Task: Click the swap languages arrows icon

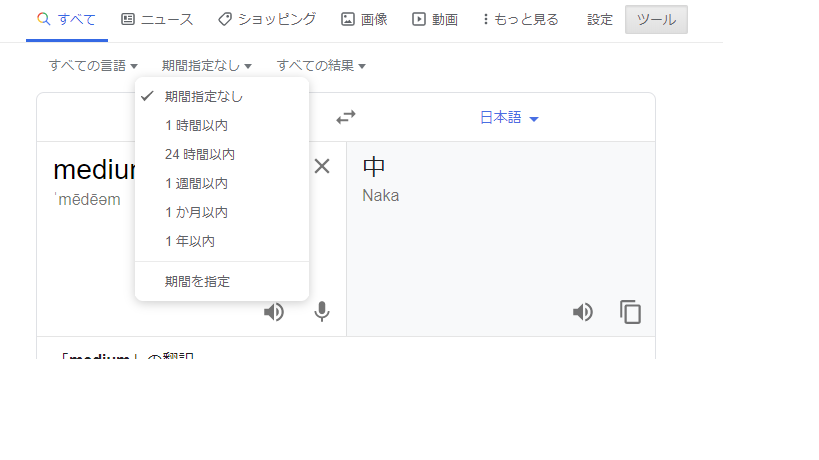Action: [346, 117]
